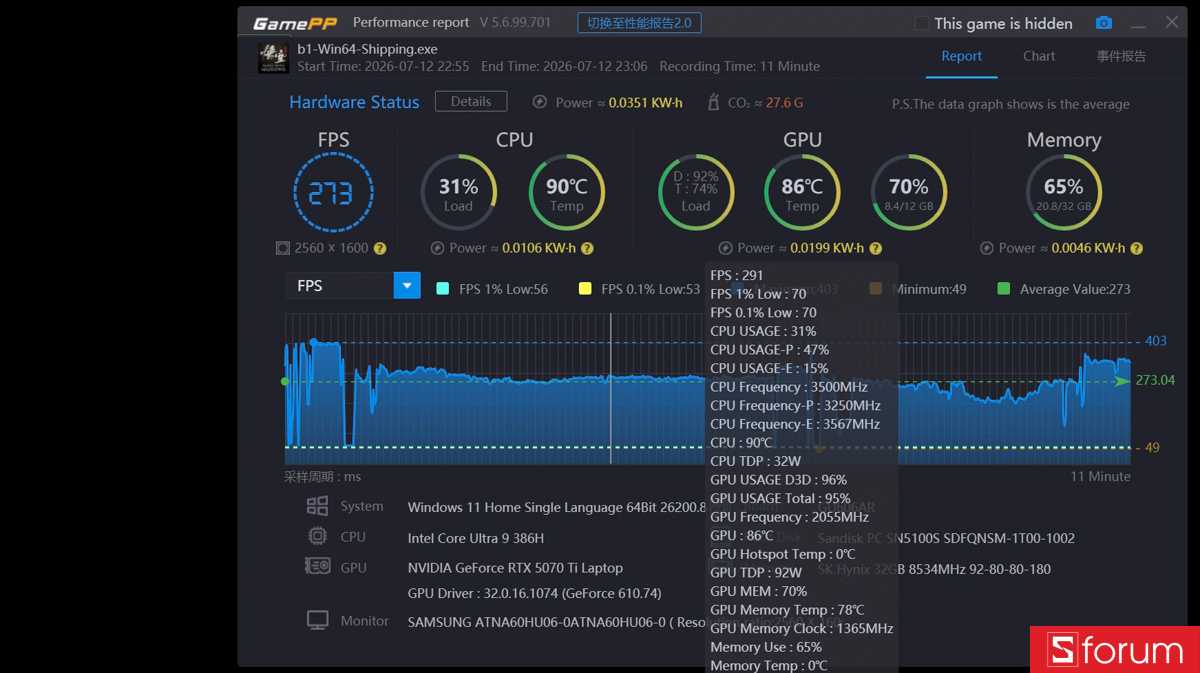This screenshot has width=1200, height=673.
Task: Click the Windows System icon in info list
Action: click(x=318, y=506)
